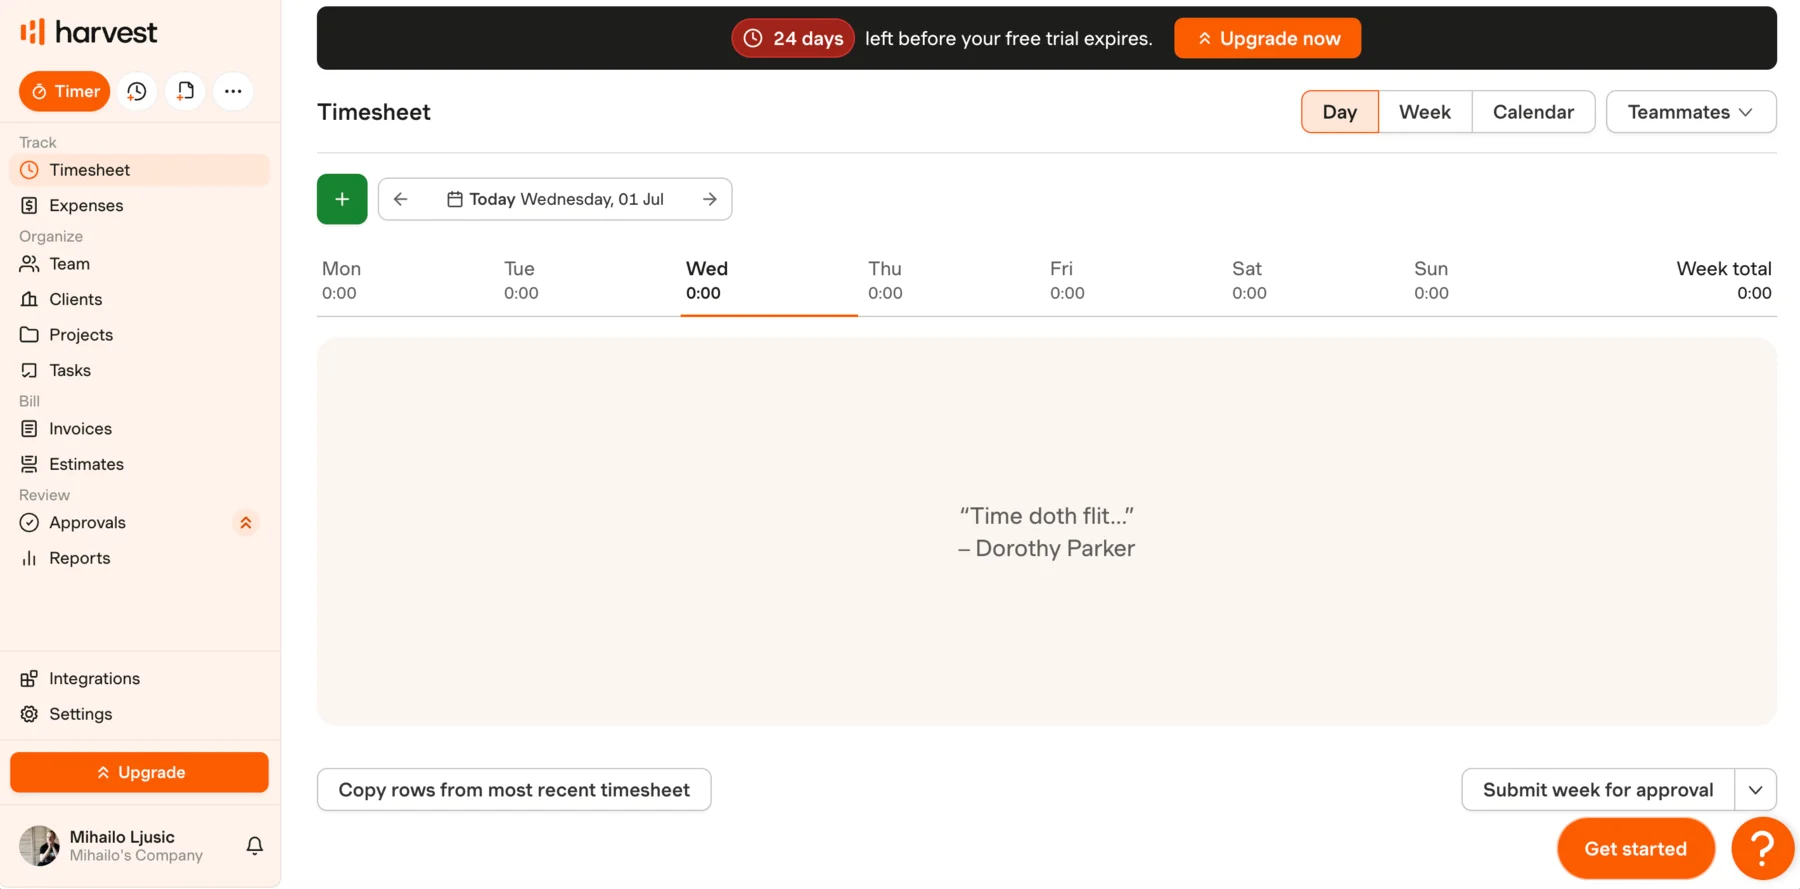Select the Thu day tab
The height and width of the screenshot is (889, 1800).
tap(885, 281)
